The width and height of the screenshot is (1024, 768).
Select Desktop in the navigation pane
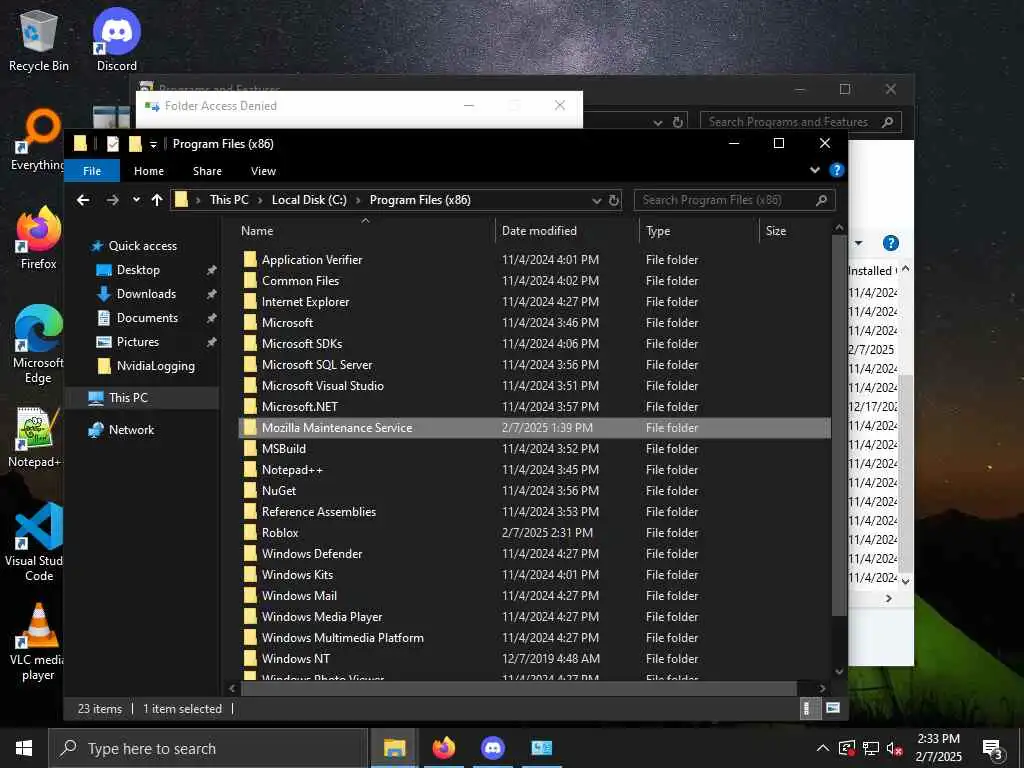coord(138,270)
